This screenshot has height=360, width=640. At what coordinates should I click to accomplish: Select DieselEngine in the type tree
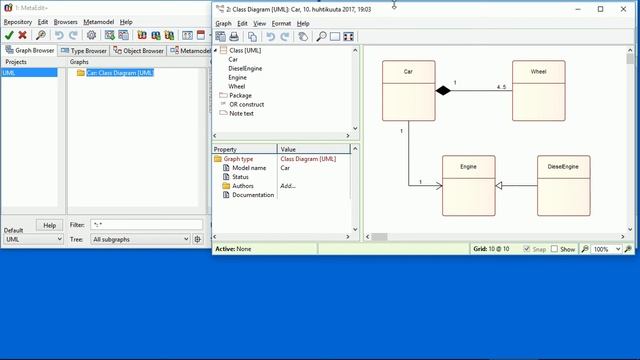point(245,69)
